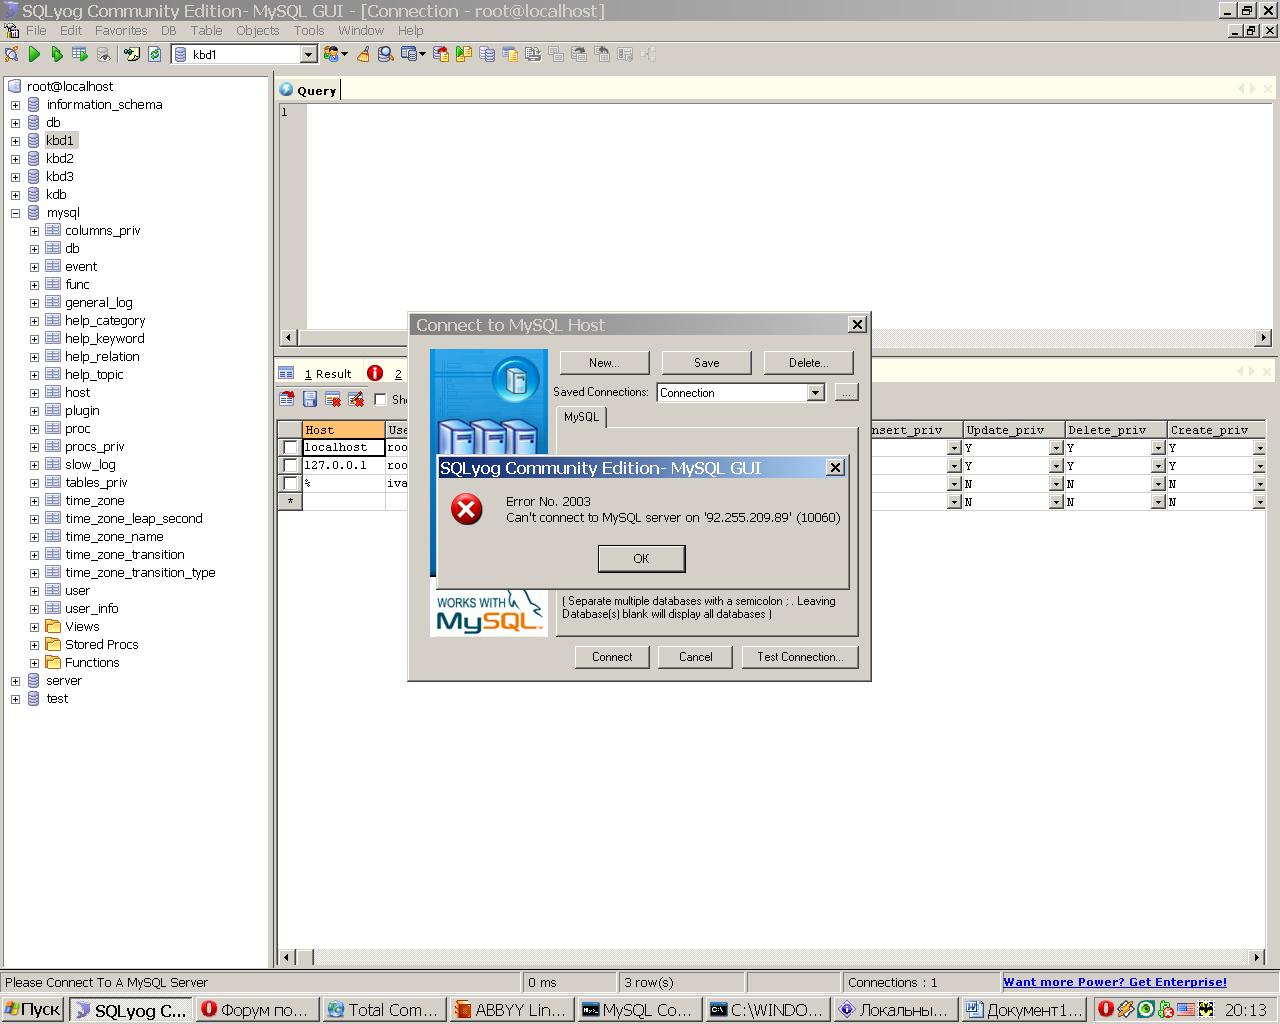Click the refresh object browser icon
Image resolution: width=1280 pixels, height=1024 pixels.
click(155, 54)
